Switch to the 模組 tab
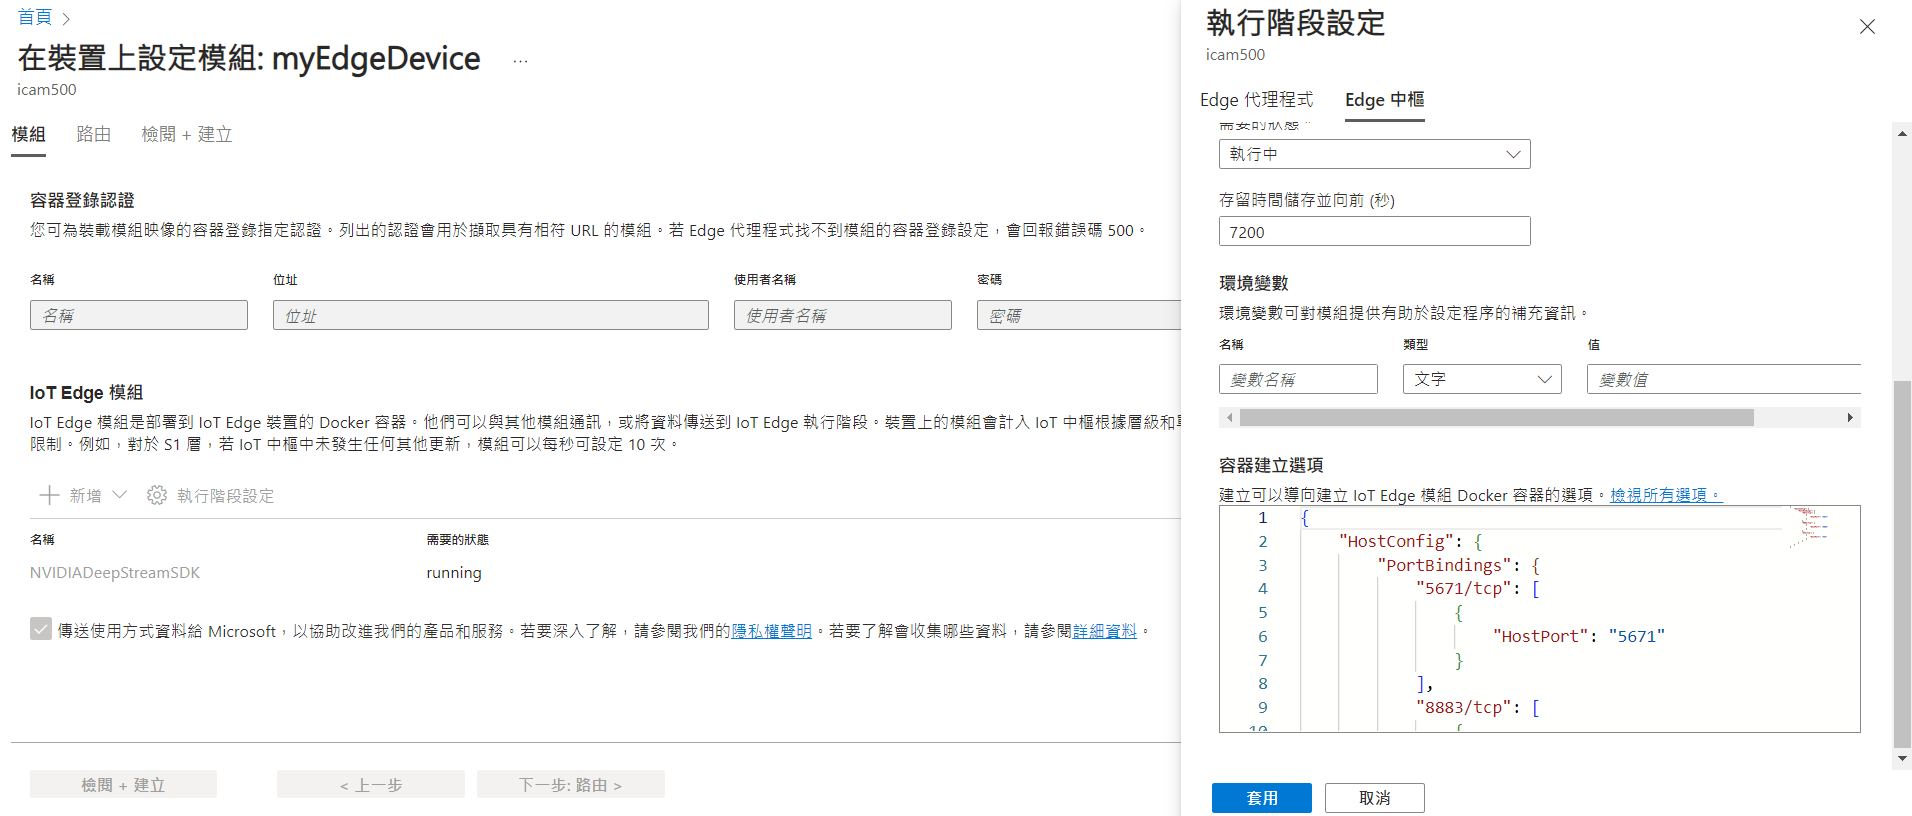 click(28, 134)
